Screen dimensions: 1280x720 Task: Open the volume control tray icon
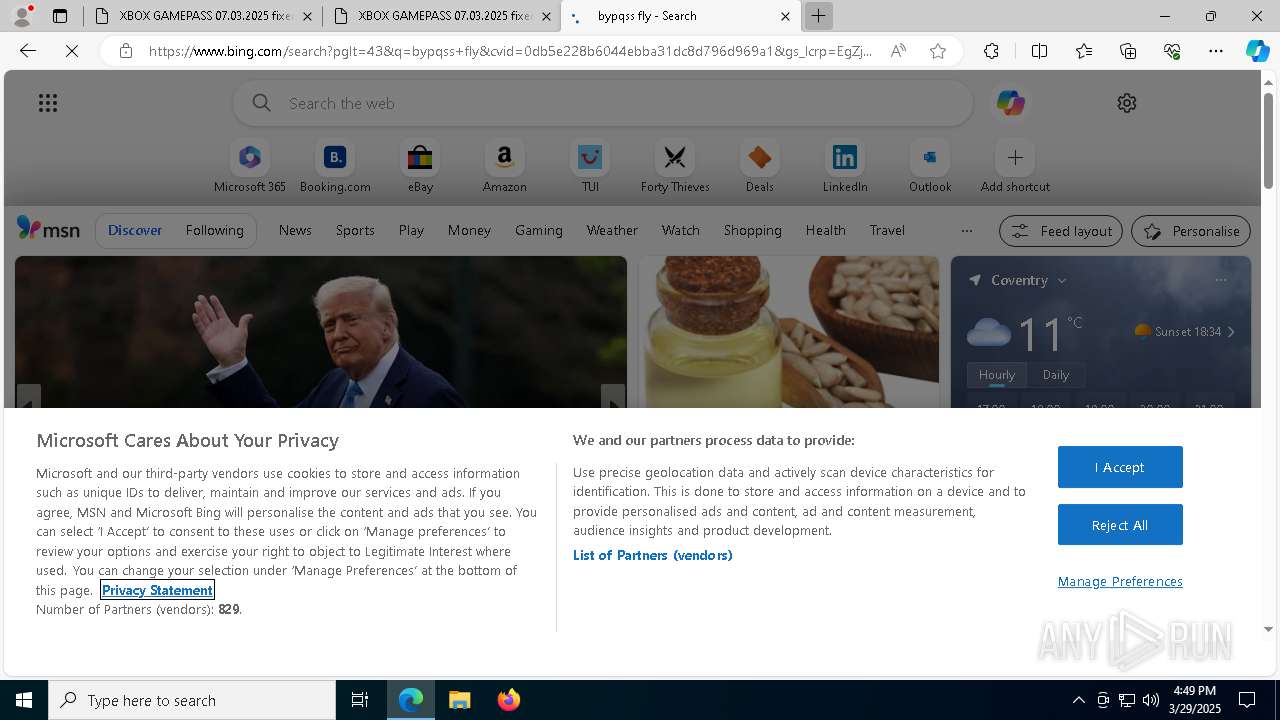click(1151, 700)
